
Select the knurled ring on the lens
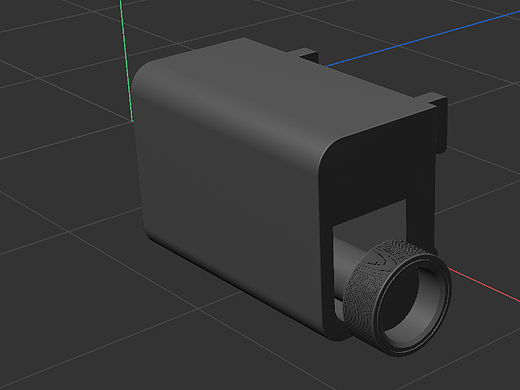click(363, 293)
